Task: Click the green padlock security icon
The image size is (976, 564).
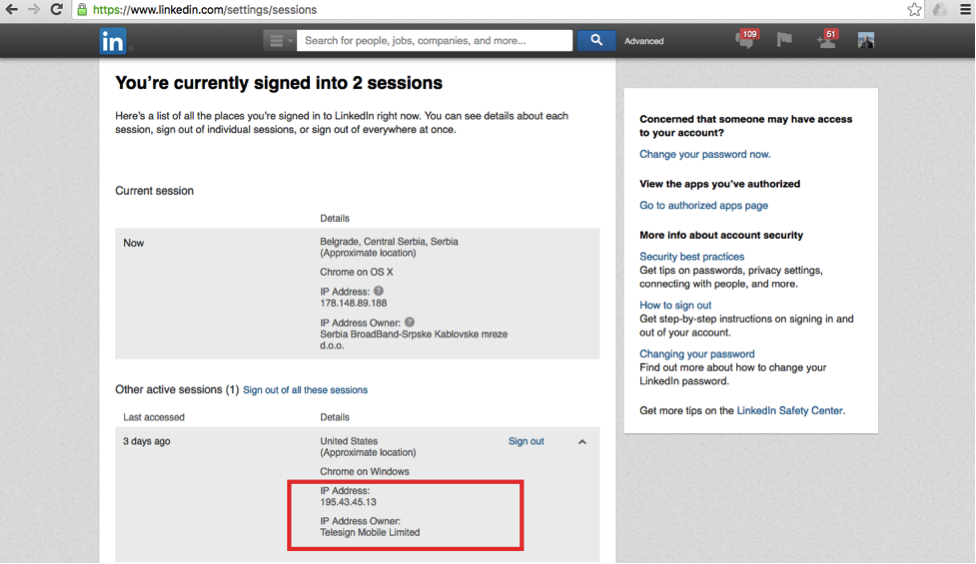Action: click(82, 9)
